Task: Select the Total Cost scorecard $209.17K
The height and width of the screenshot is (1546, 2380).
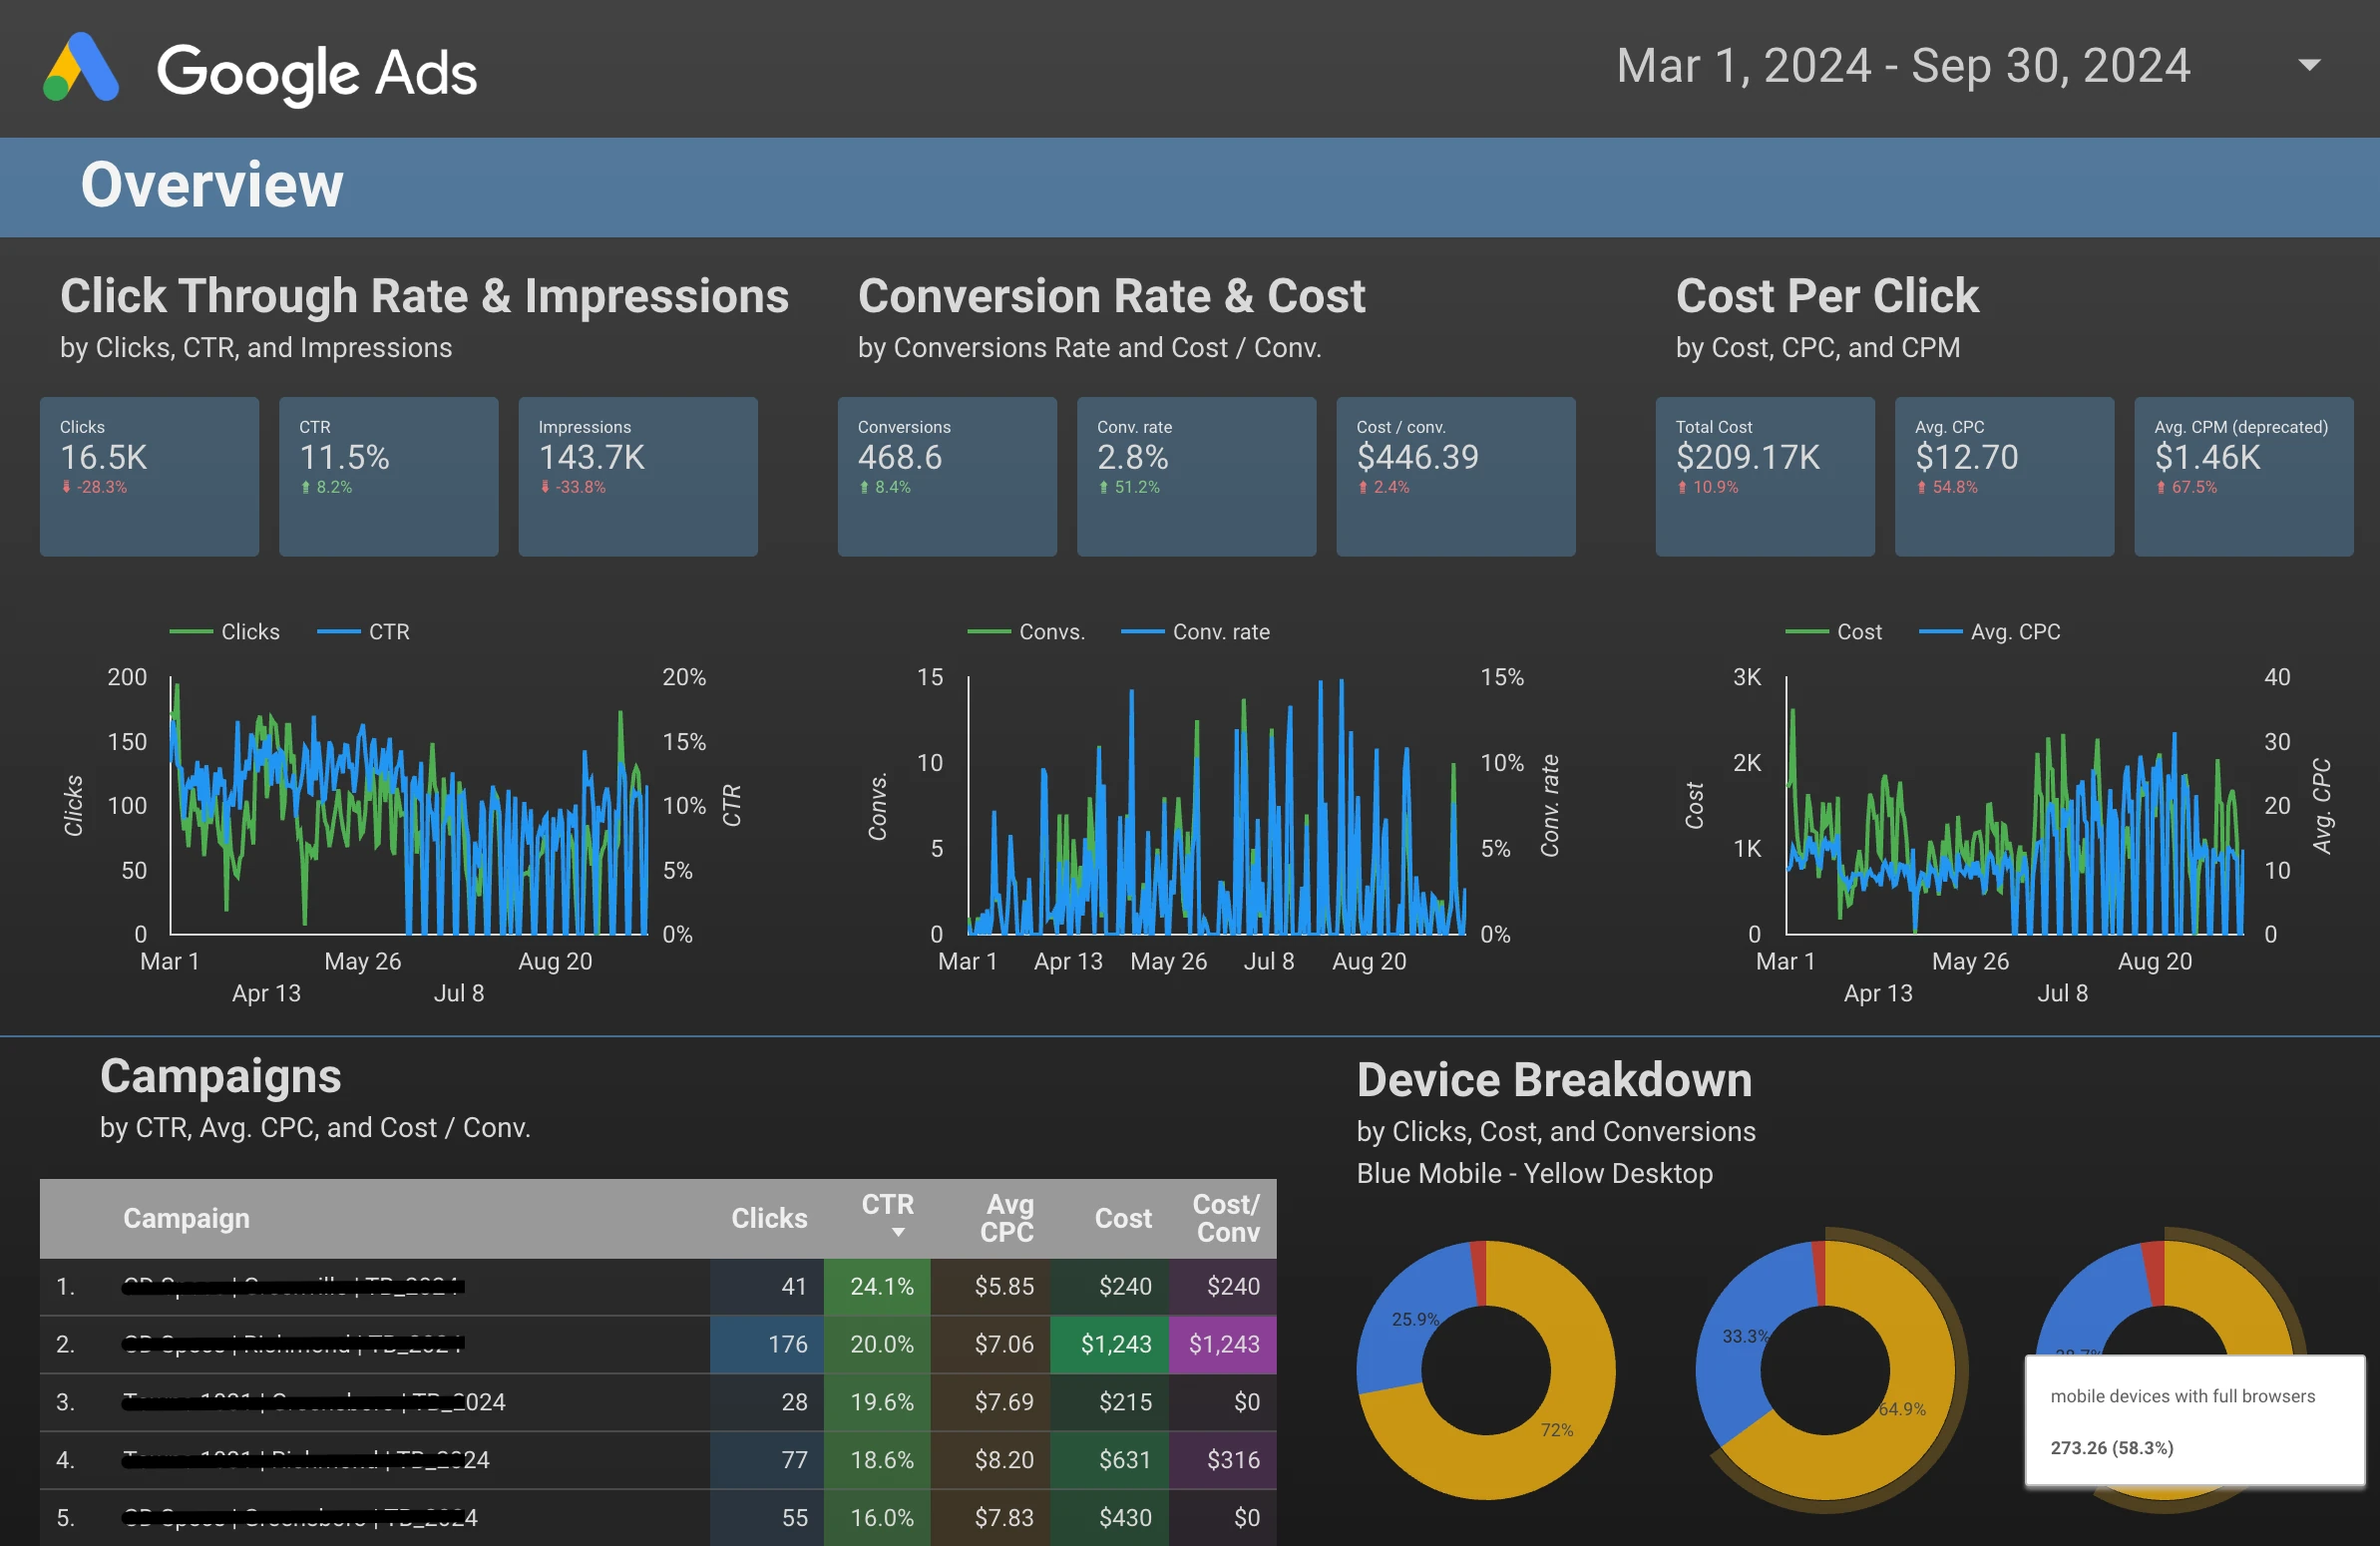Action: pyautogui.click(x=1765, y=477)
